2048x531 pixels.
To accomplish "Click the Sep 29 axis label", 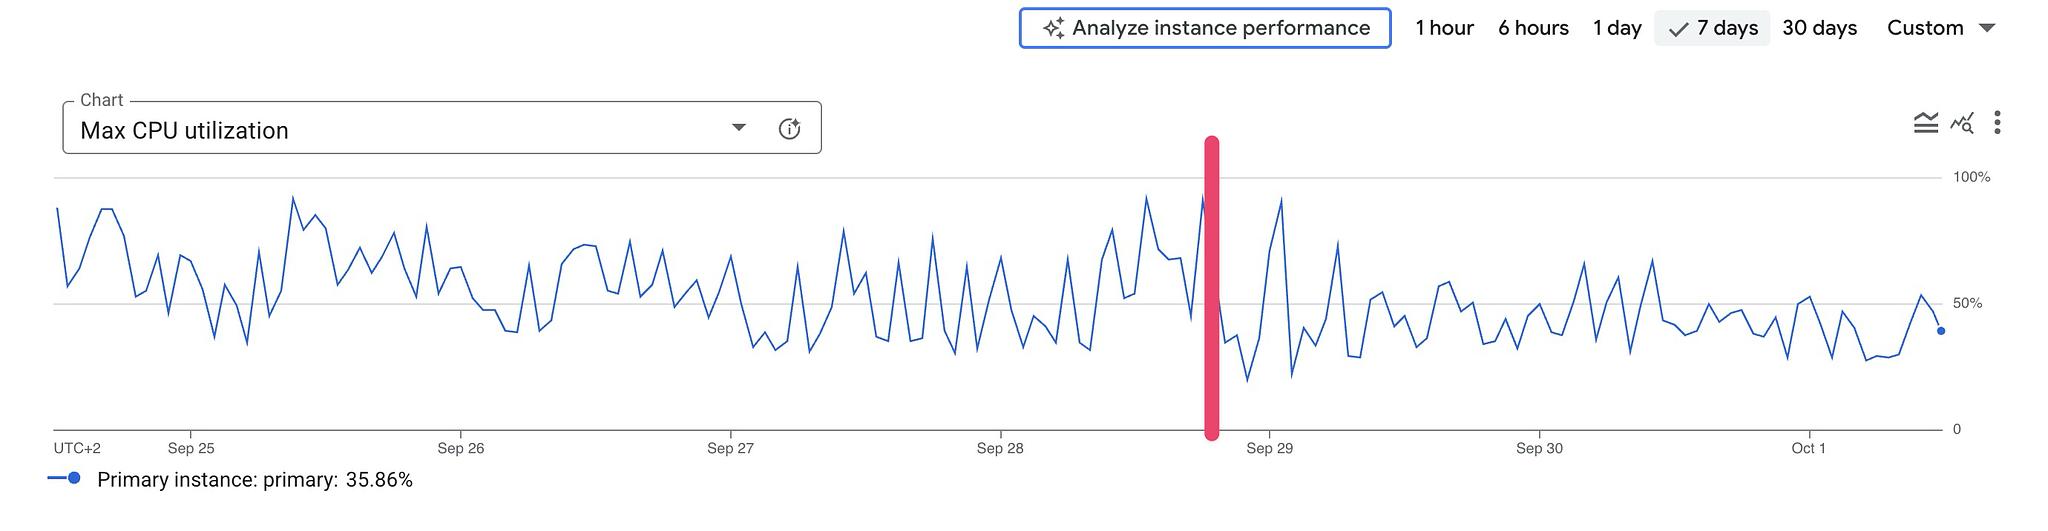I will pyautogui.click(x=1269, y=448).
